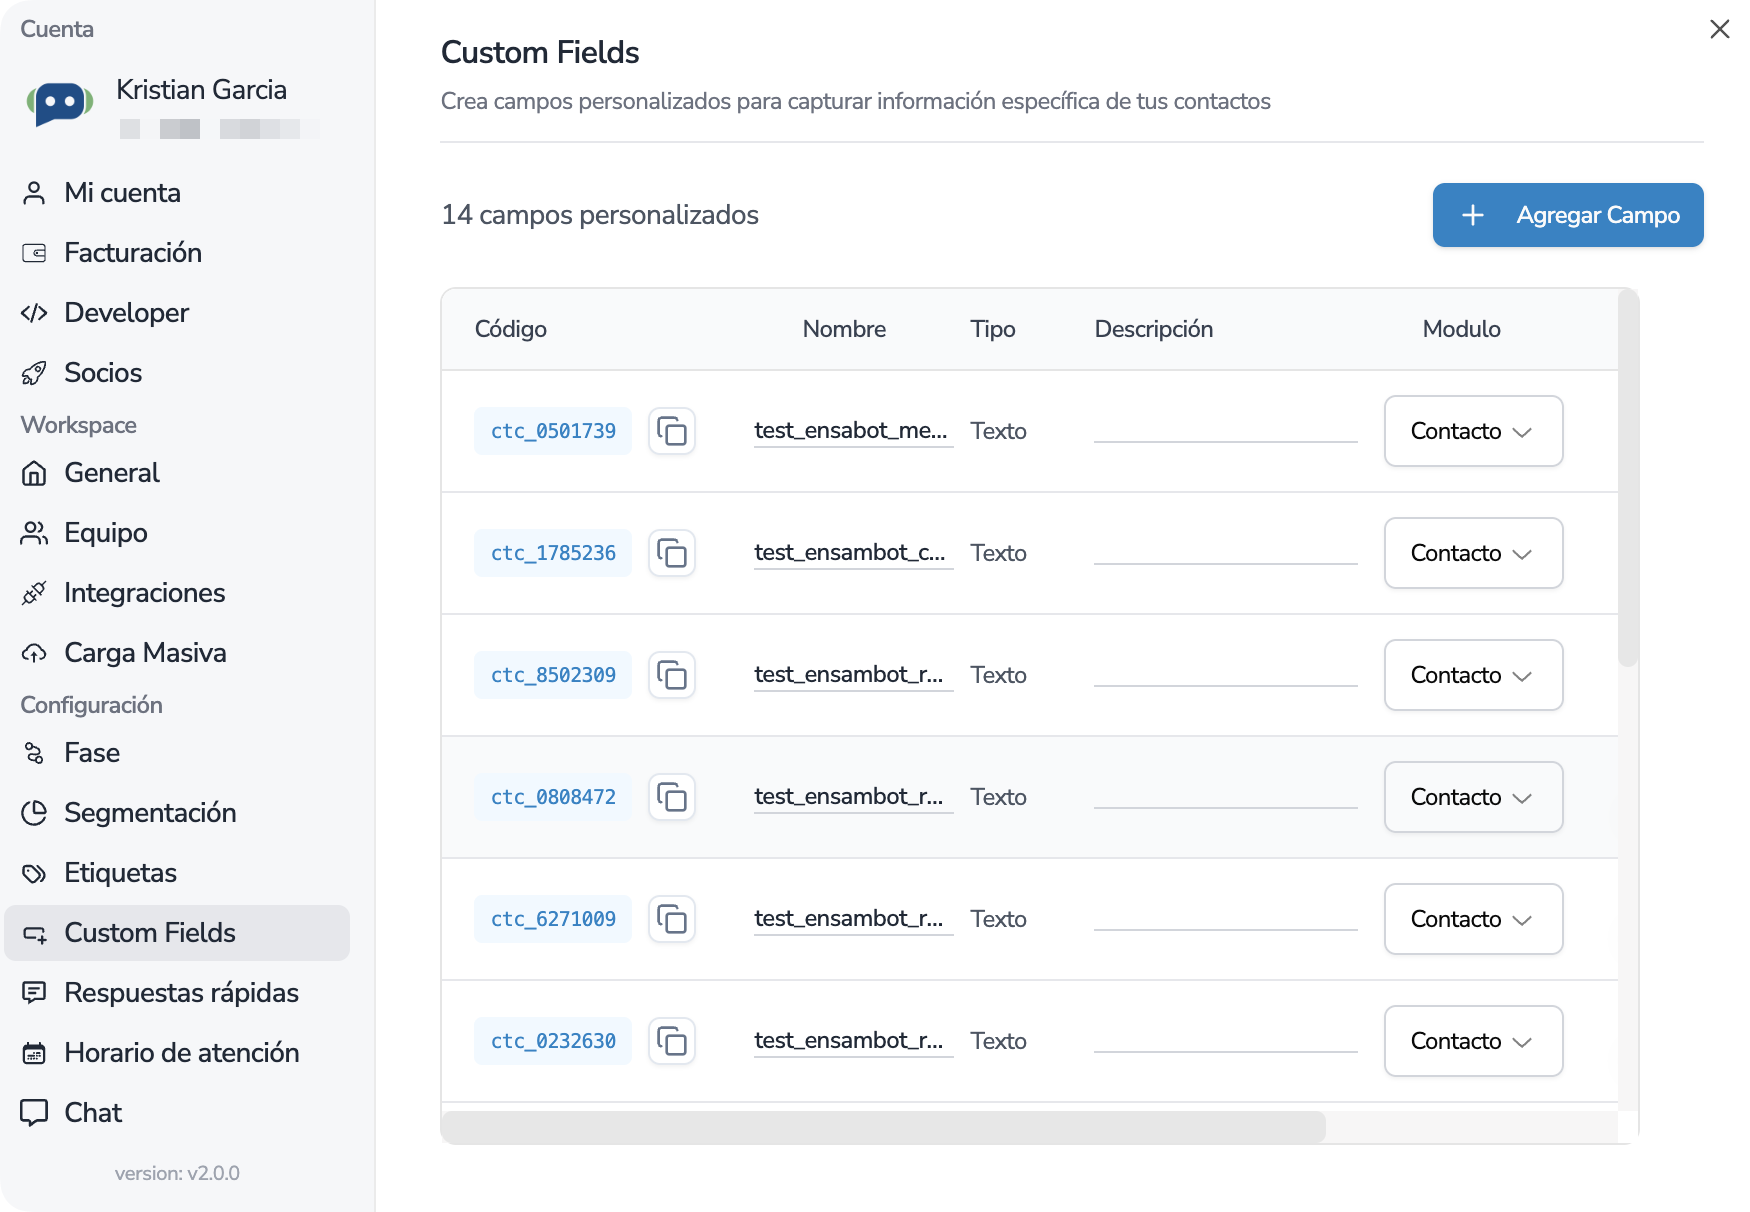Copy the code ctc_8502309

pos(672,675)
